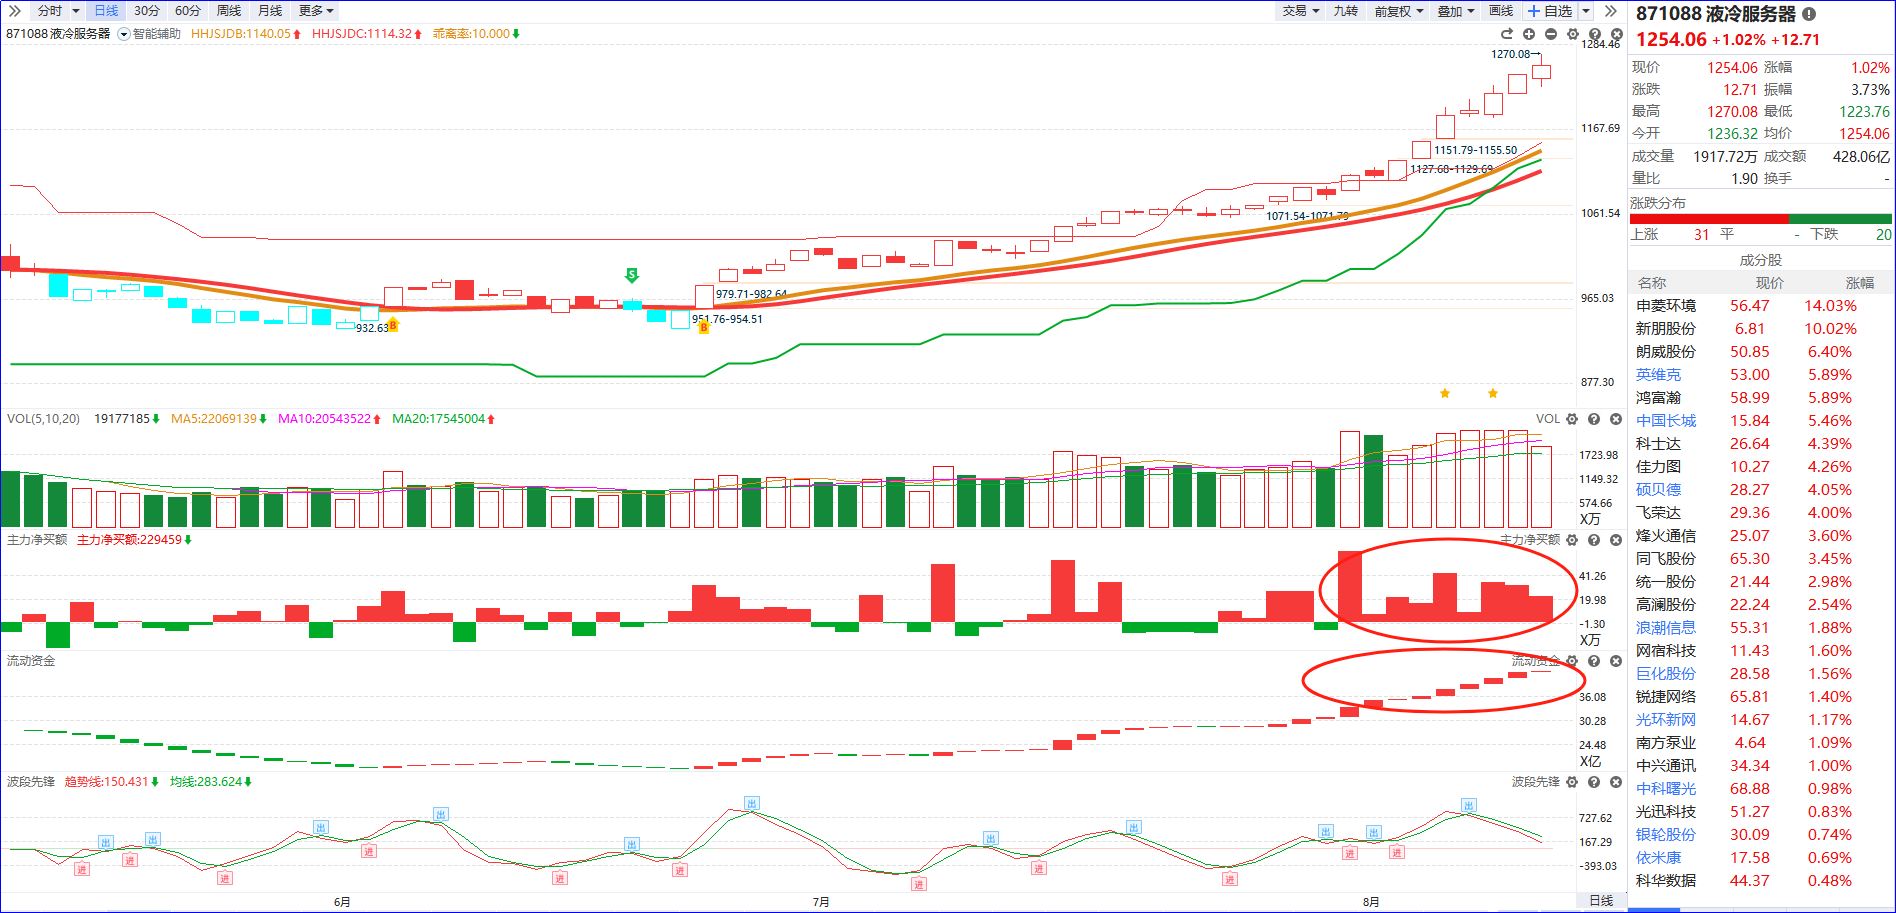Viewport: 1896px width, 913px height.
Task: Zoom out the K-line chart with the minus icon
Action: pos(1551,34)
